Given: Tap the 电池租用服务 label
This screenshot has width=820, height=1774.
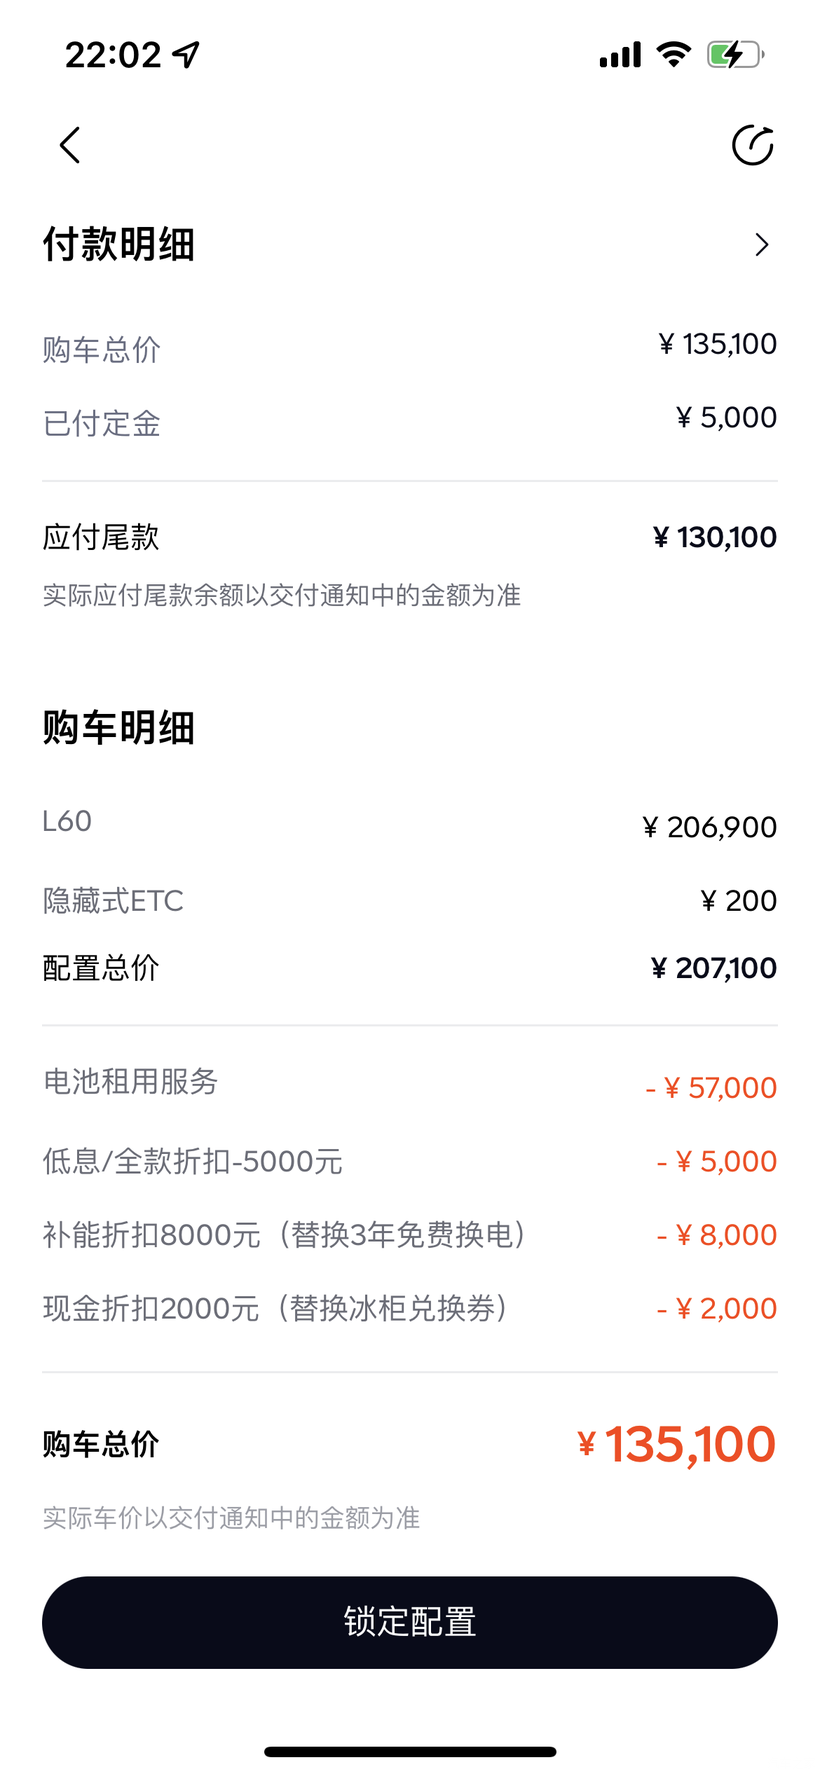Looking at the screenshot, I should (130, 1082).
